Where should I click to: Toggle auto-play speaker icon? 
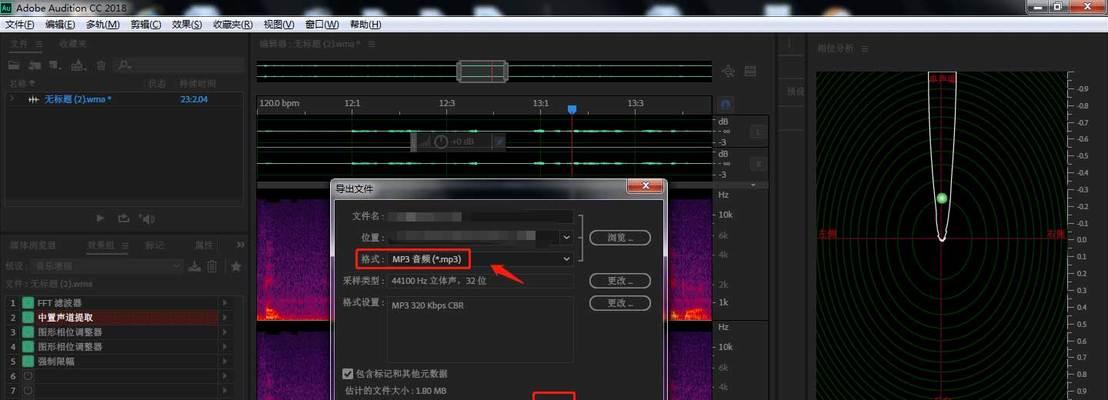coord(147,219)
